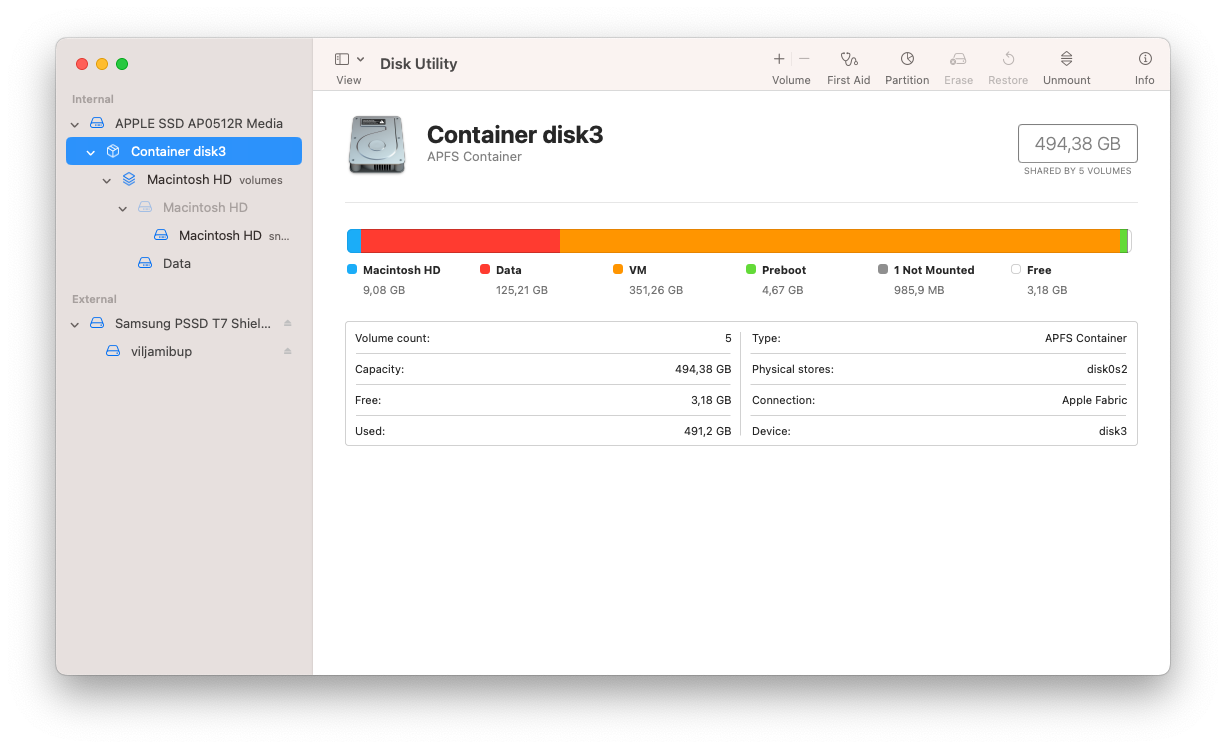Collapse APPLE SSD AP0512R Media tree
1226x749 pixels.
click(75, 125)
